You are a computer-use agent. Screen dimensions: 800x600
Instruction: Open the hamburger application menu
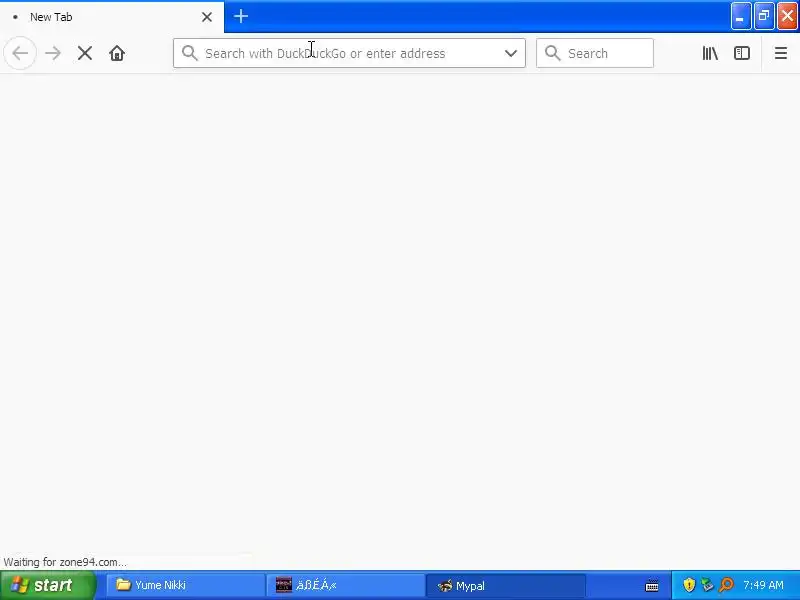click(x=781, y=53)
